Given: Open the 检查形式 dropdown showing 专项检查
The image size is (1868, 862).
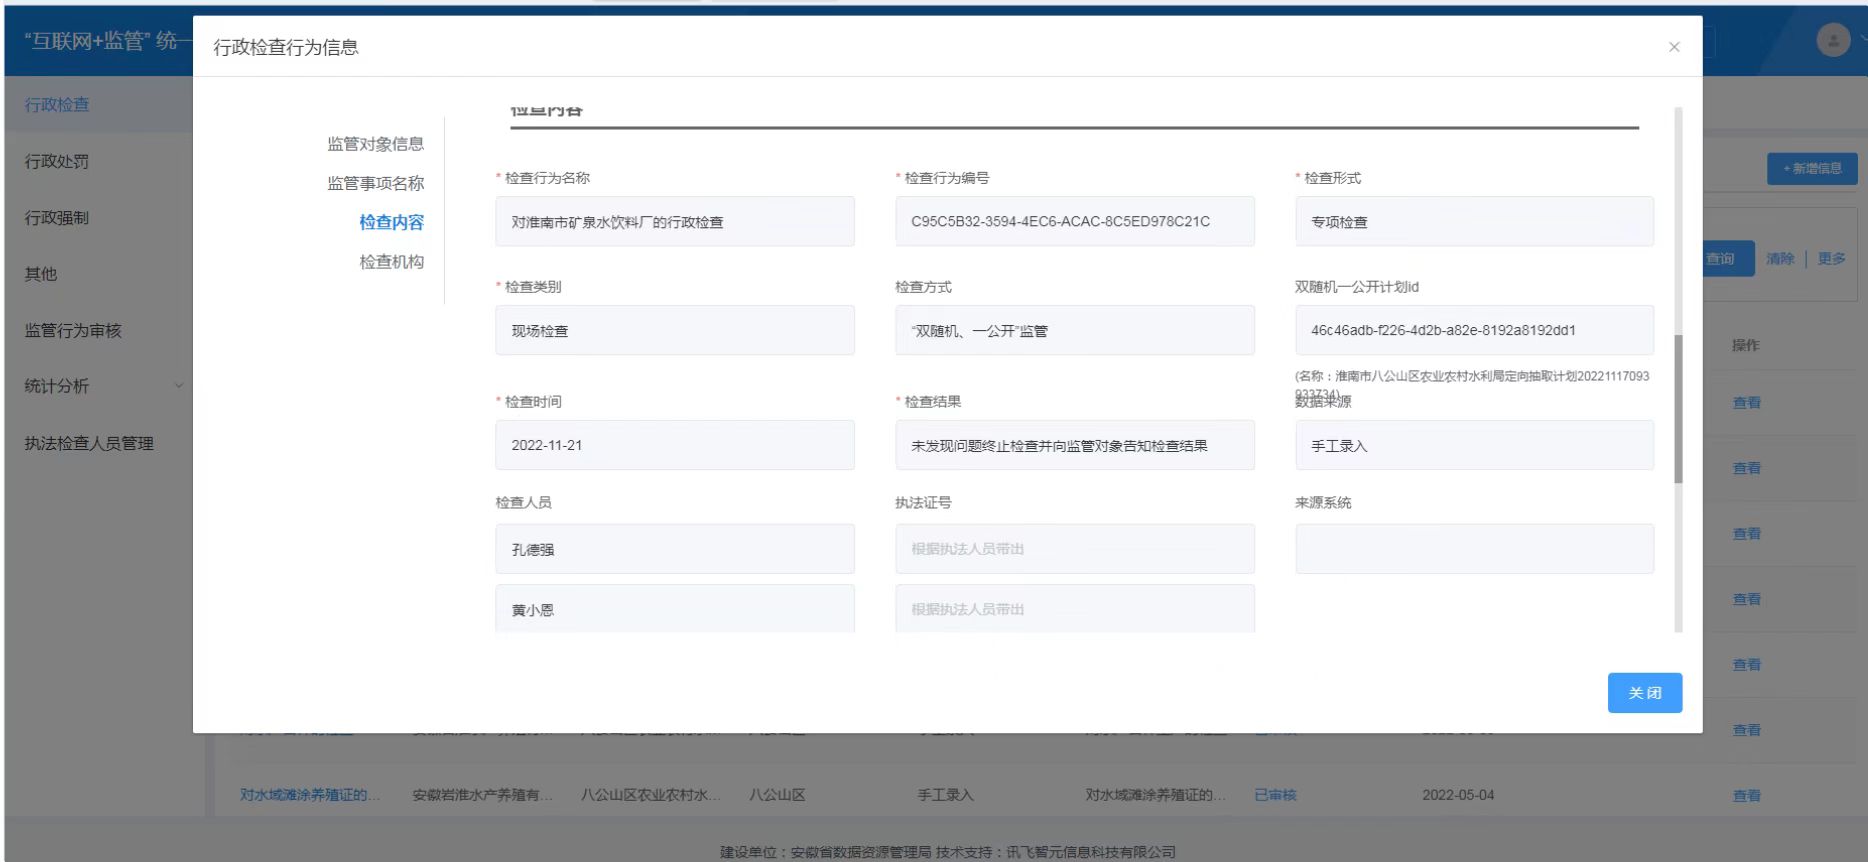Looking at the screenshot, I should click(1474, 222).
